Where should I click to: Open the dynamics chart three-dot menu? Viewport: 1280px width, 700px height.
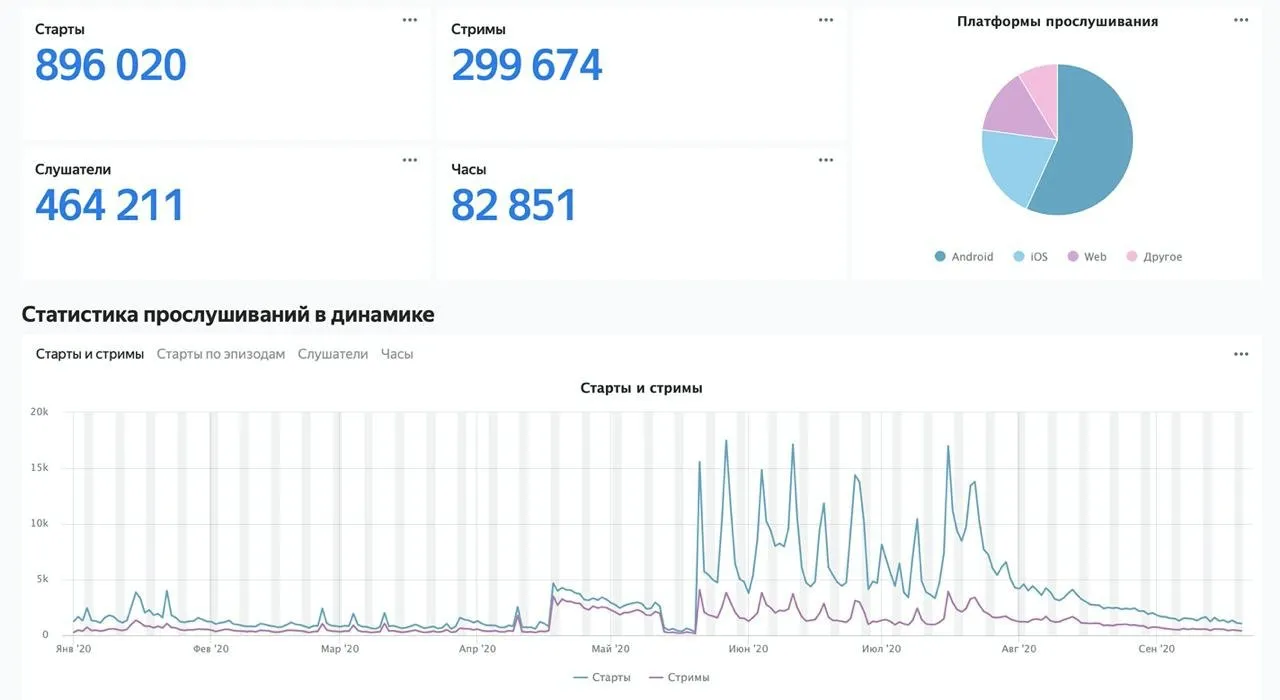coord(1241,354)
